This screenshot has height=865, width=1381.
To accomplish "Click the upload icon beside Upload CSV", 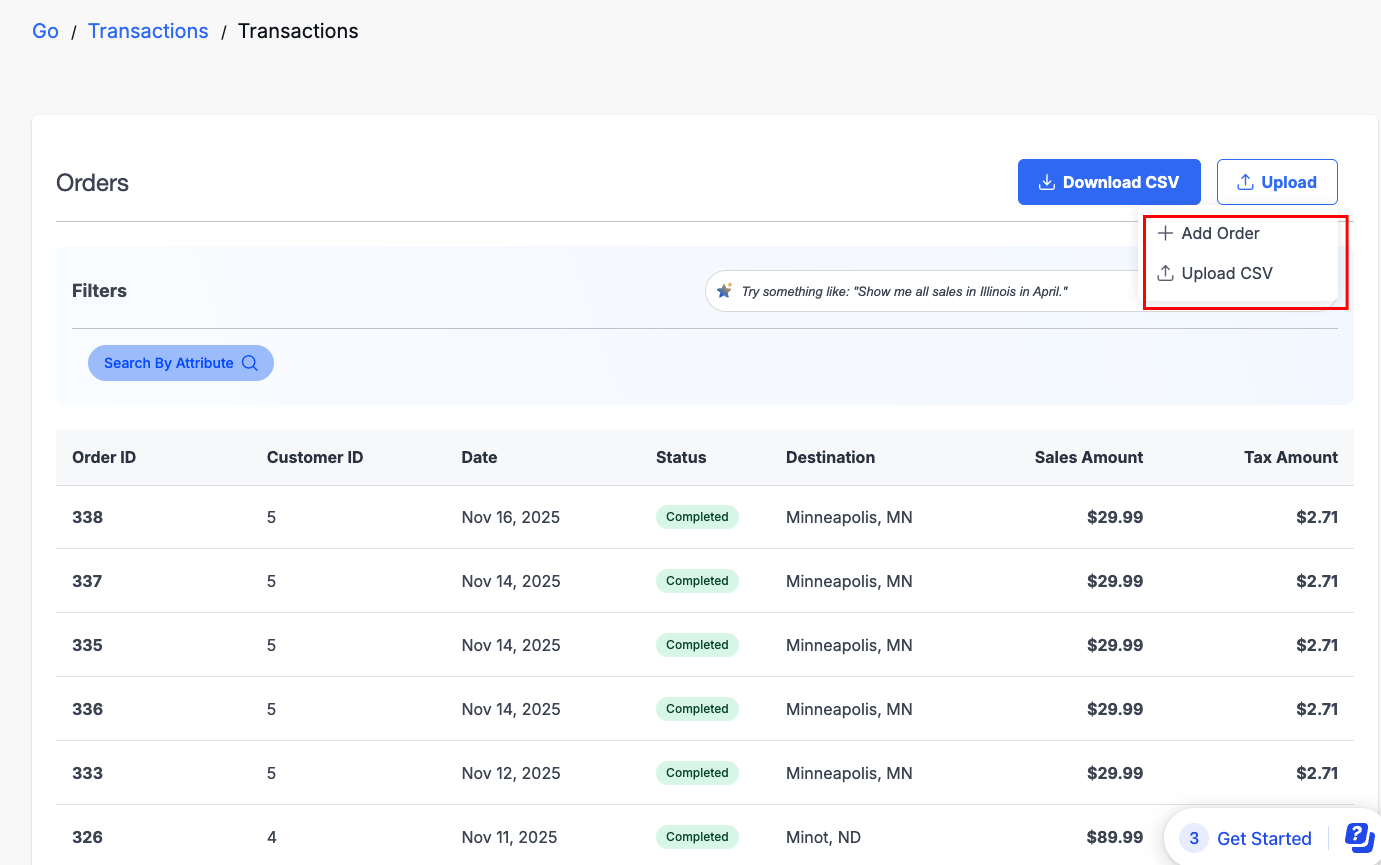I will 1165,273.
